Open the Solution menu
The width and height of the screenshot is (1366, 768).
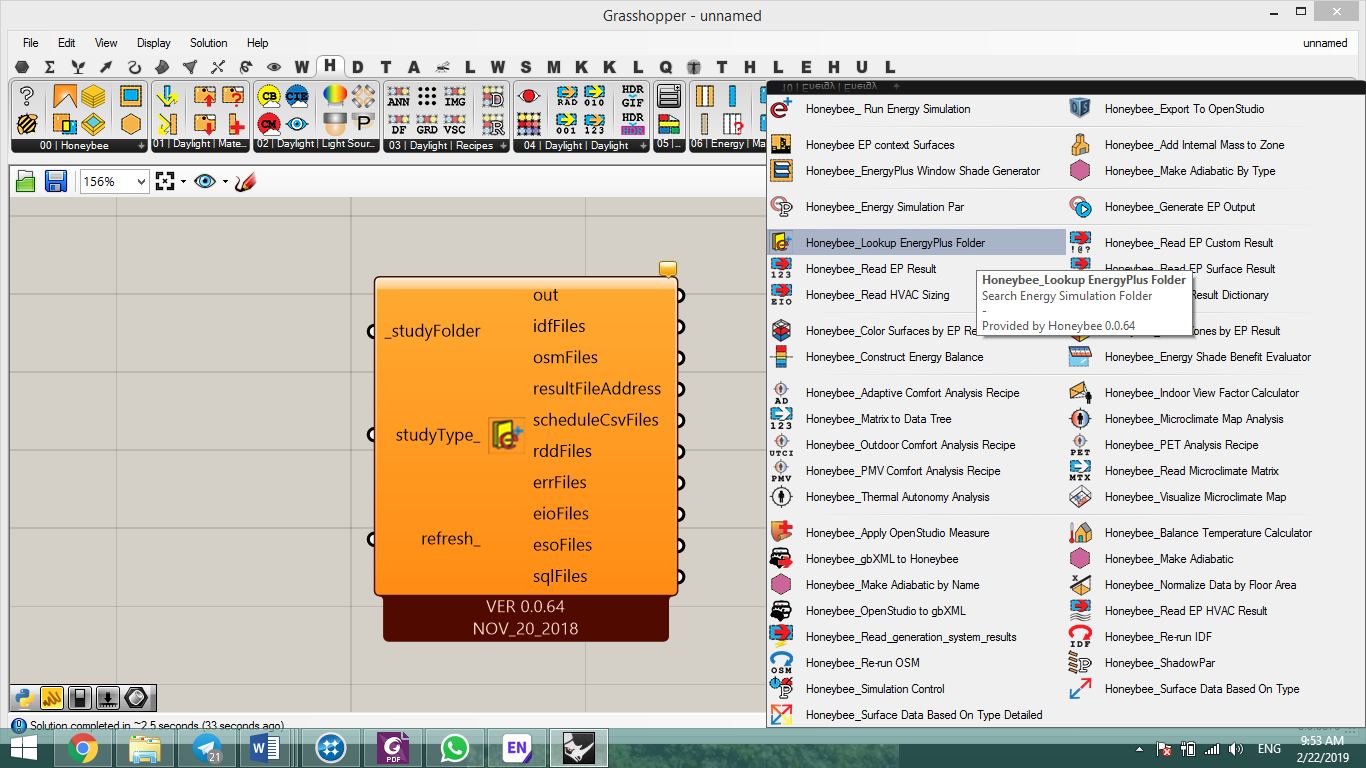click(209, 43)
